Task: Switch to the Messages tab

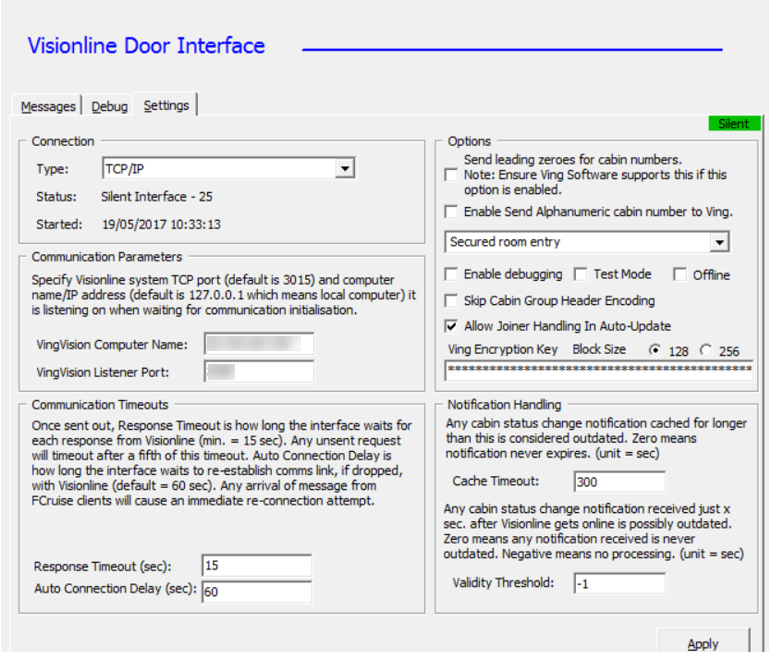Action: 48,106
